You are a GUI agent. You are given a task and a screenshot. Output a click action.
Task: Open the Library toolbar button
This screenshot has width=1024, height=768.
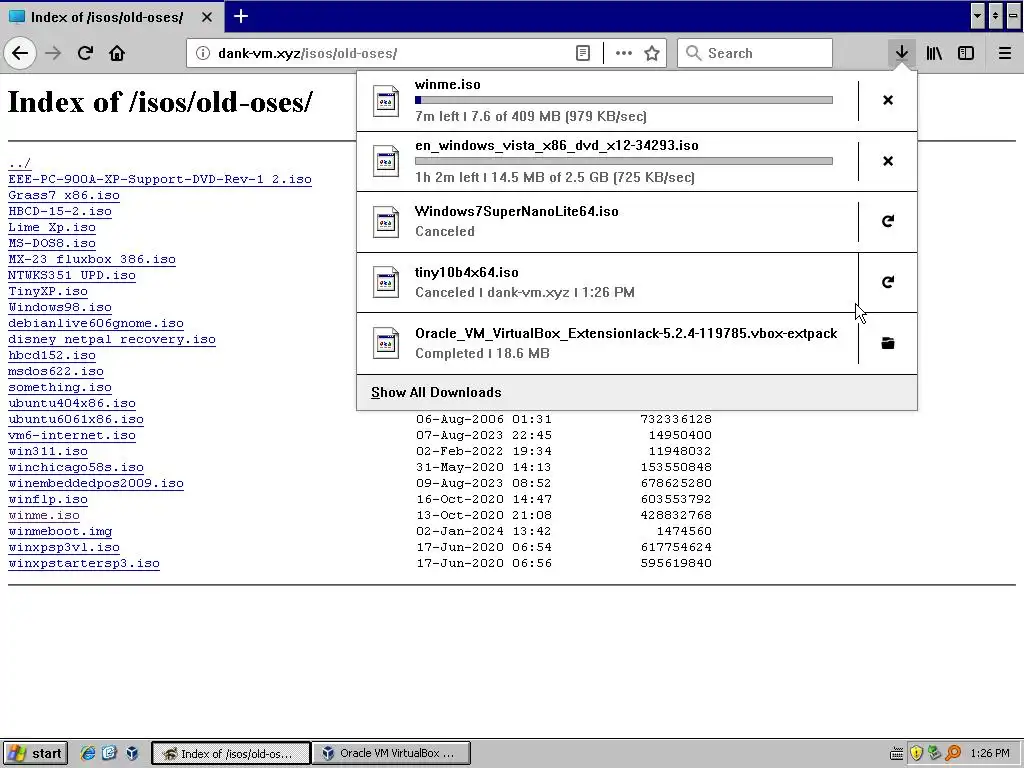934,53
